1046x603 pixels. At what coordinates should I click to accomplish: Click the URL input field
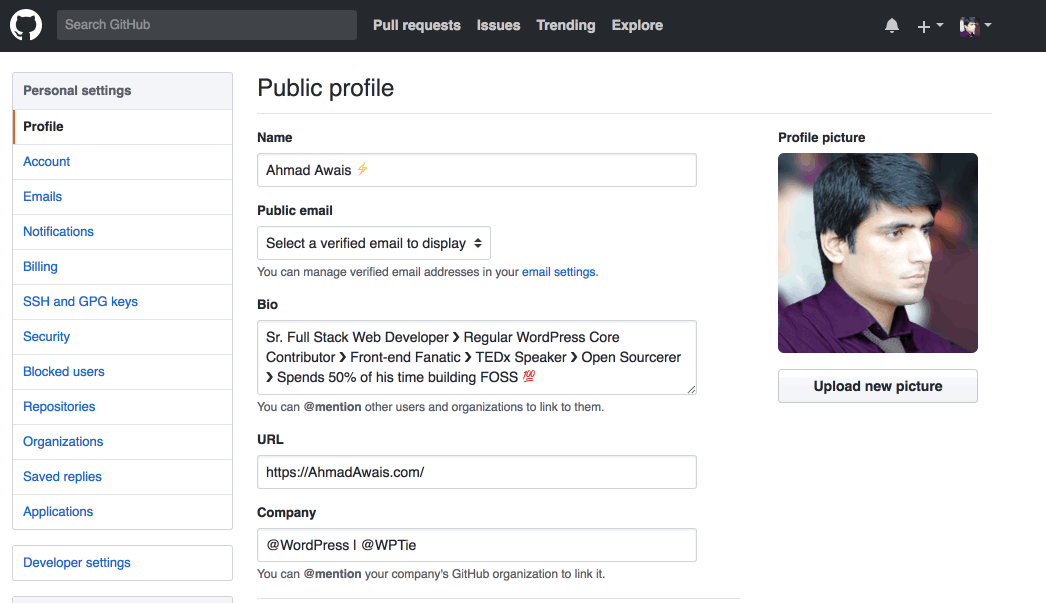[x=476, y=472]
